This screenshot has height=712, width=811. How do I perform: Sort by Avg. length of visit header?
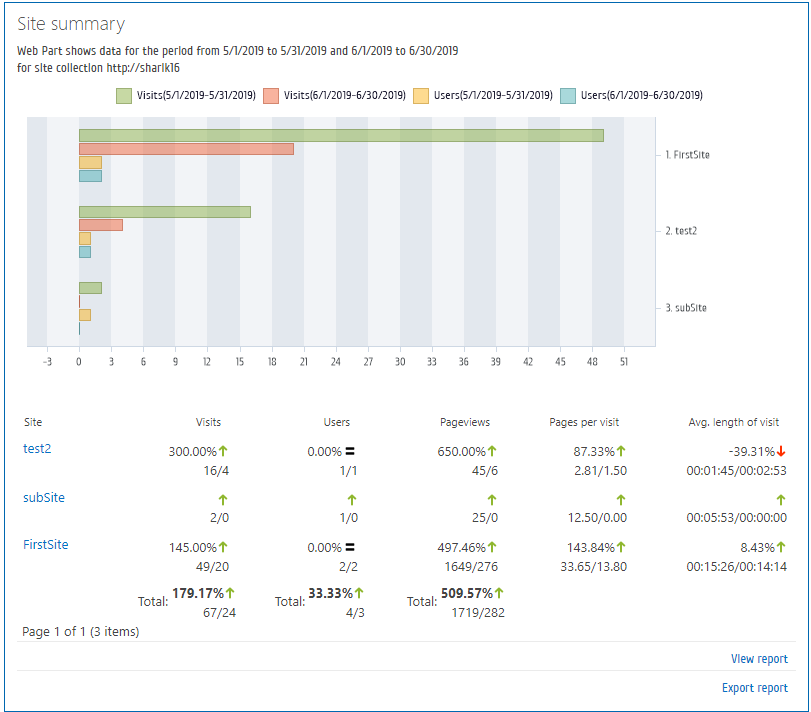click(x=733, y=422)
